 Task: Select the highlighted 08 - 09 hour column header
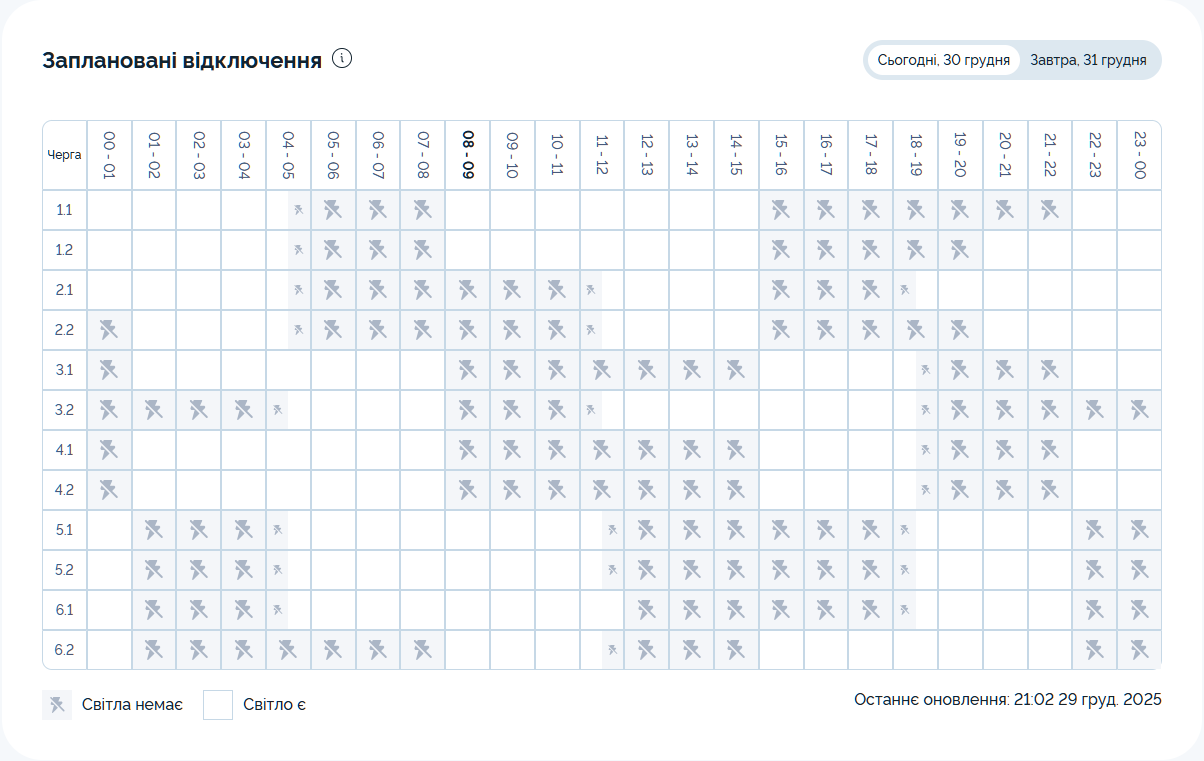point(467,155)
